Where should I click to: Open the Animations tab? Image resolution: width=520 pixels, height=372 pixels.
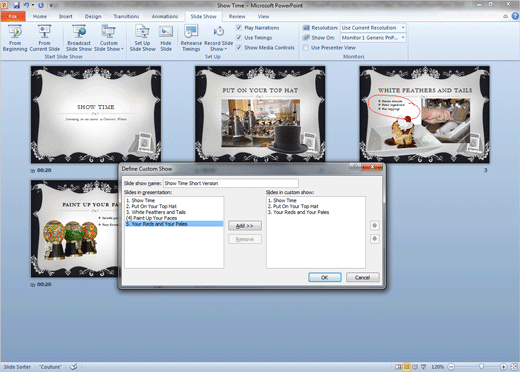[x=165, y=16]
